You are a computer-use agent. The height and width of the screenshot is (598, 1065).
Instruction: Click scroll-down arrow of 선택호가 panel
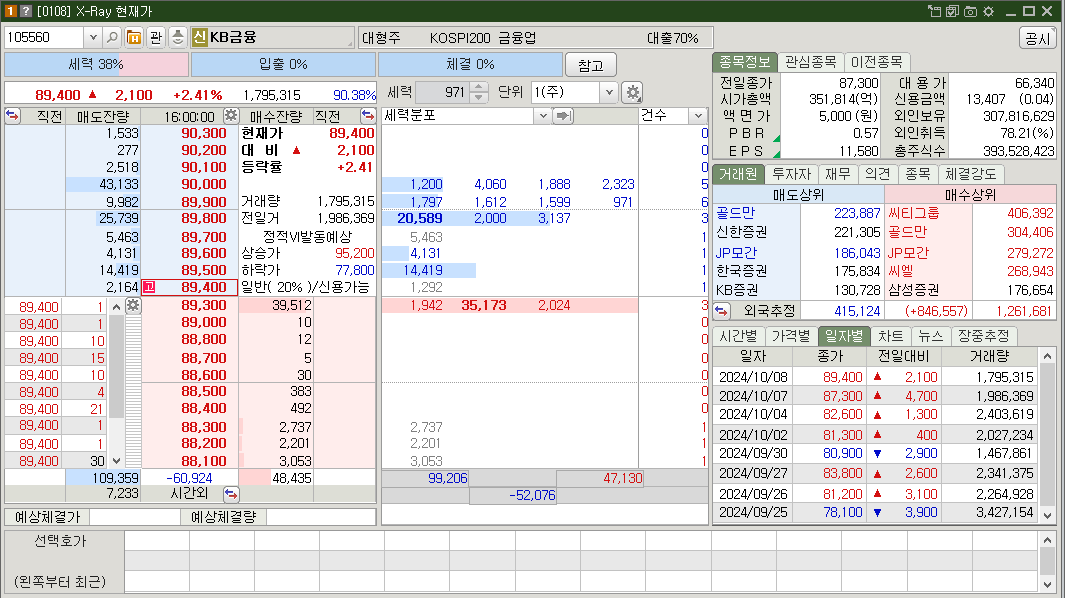1047,584
